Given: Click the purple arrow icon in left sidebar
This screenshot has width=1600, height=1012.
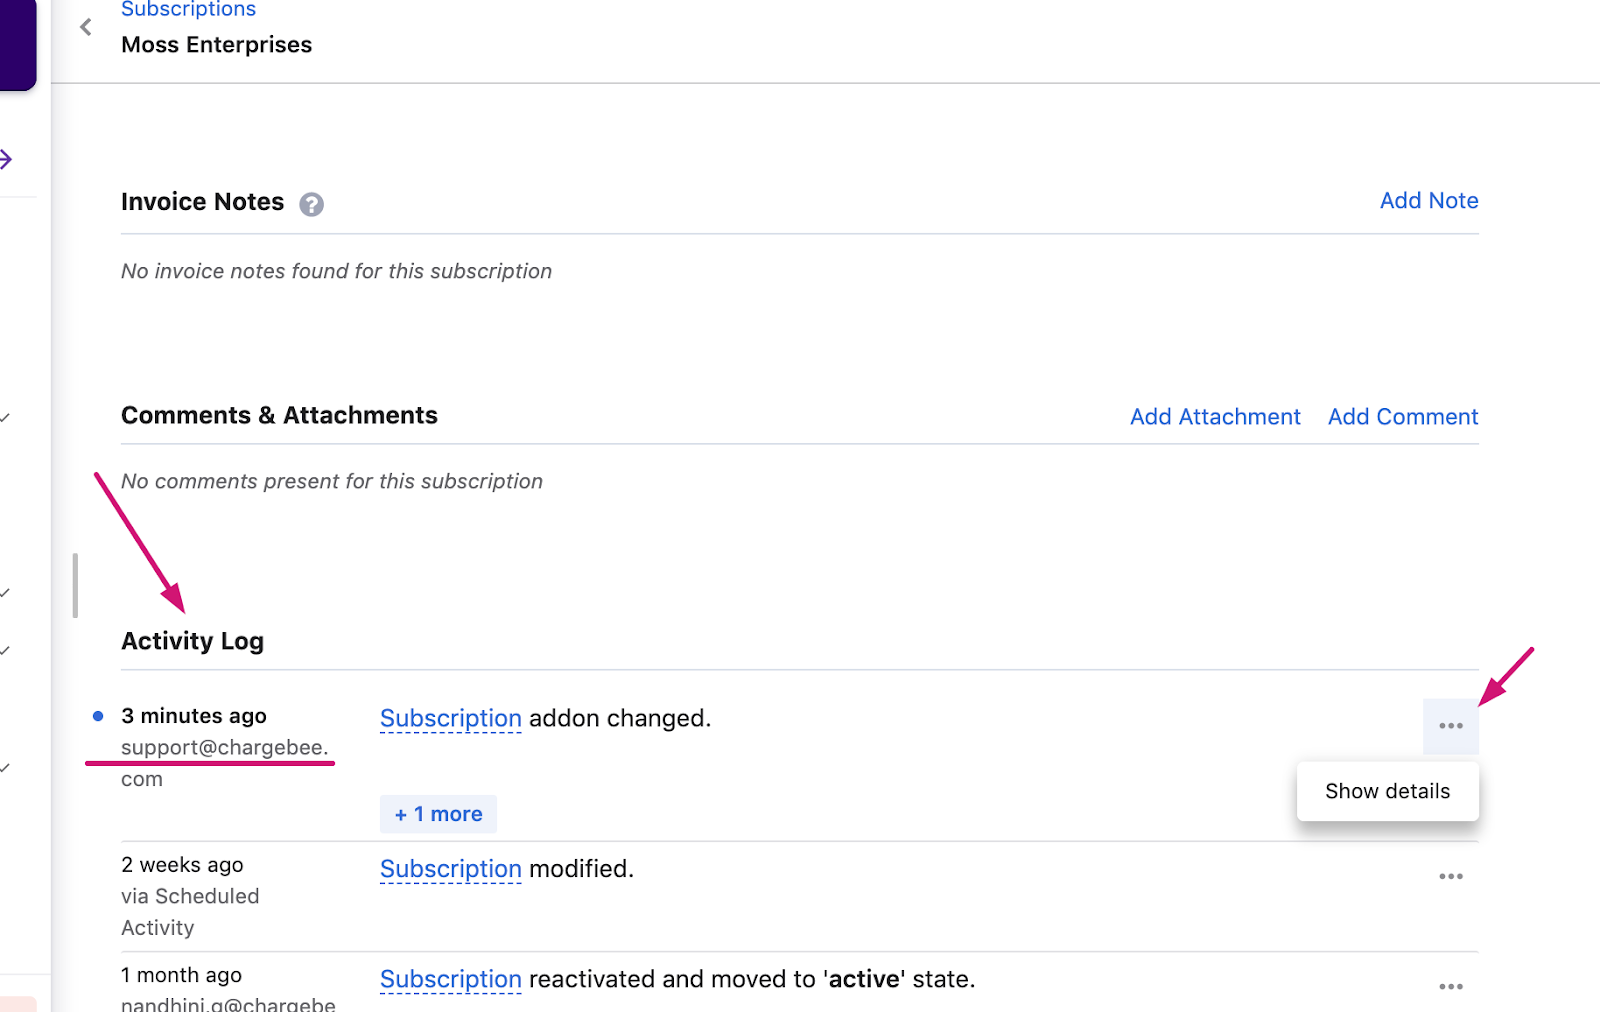Looking at the screenshot, I should 6,159.
